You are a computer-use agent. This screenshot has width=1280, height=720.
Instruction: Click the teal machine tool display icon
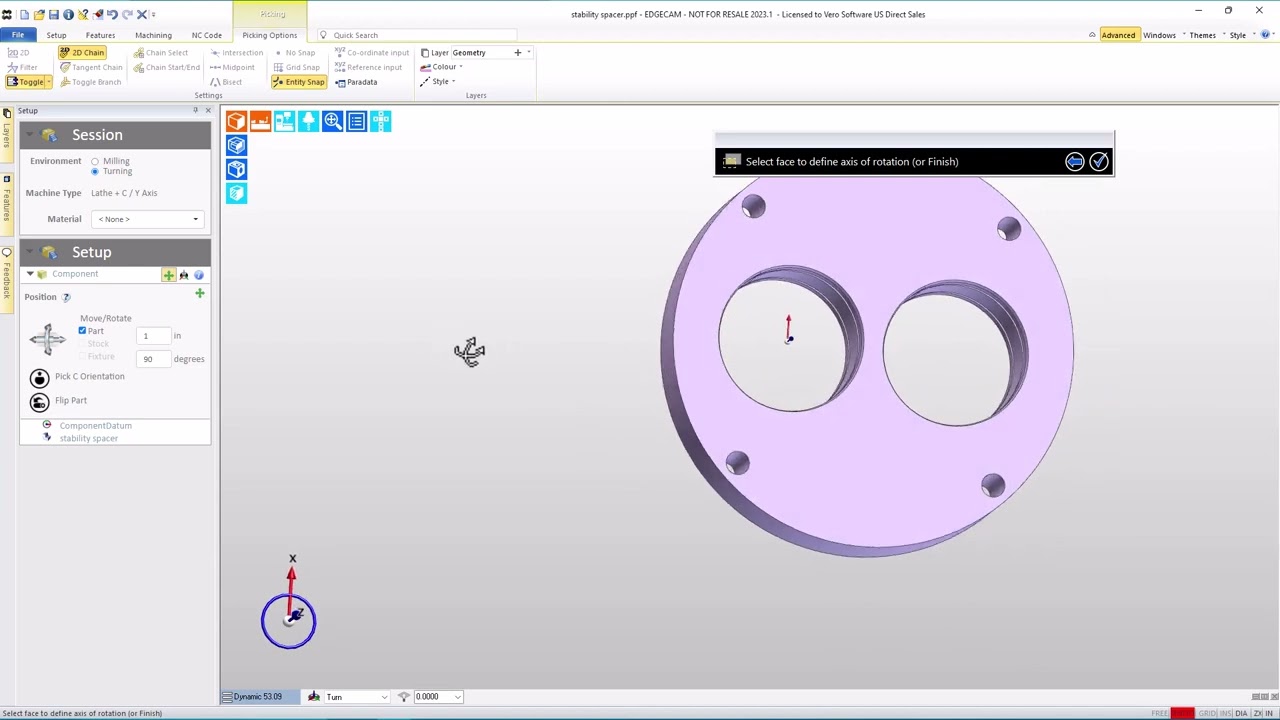(284, 121)
